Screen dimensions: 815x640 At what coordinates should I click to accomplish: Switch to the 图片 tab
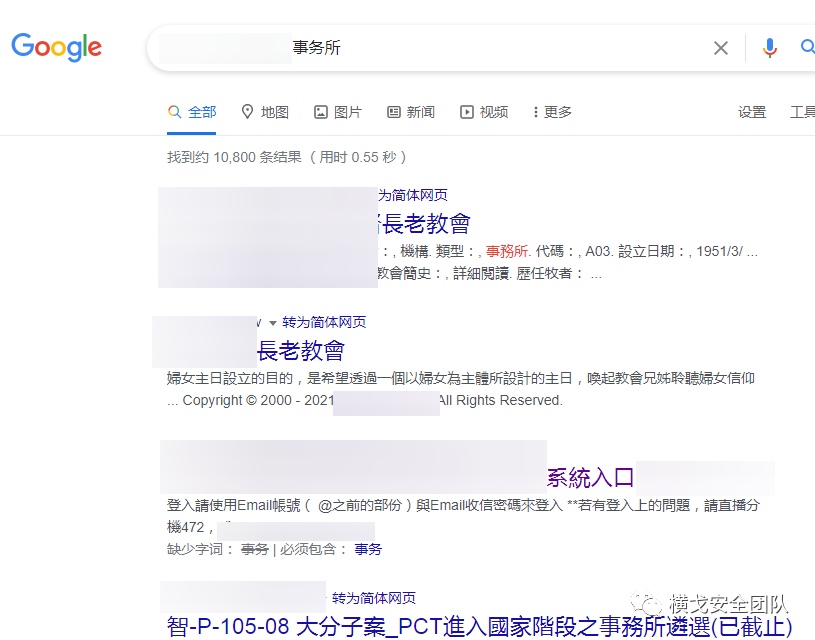tap(338, 112)
